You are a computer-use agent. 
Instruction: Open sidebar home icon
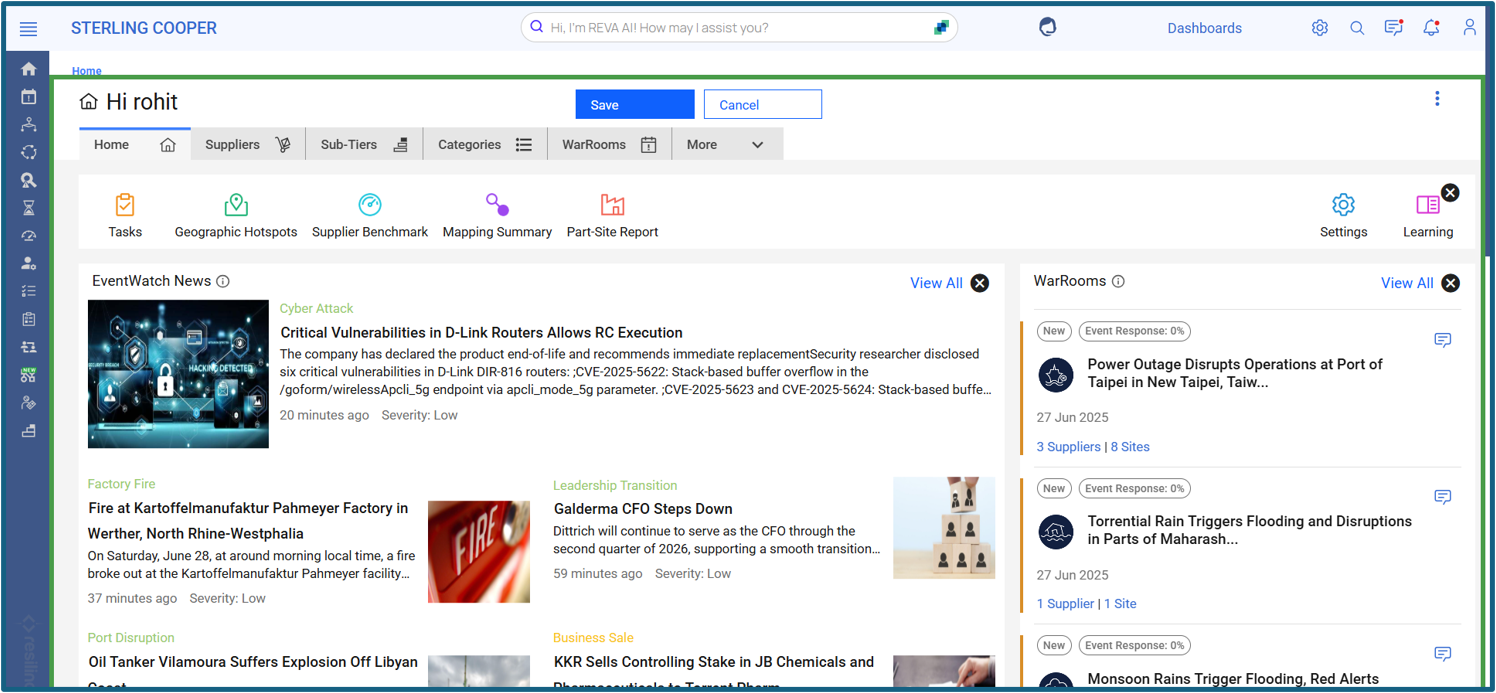(28, 69)
